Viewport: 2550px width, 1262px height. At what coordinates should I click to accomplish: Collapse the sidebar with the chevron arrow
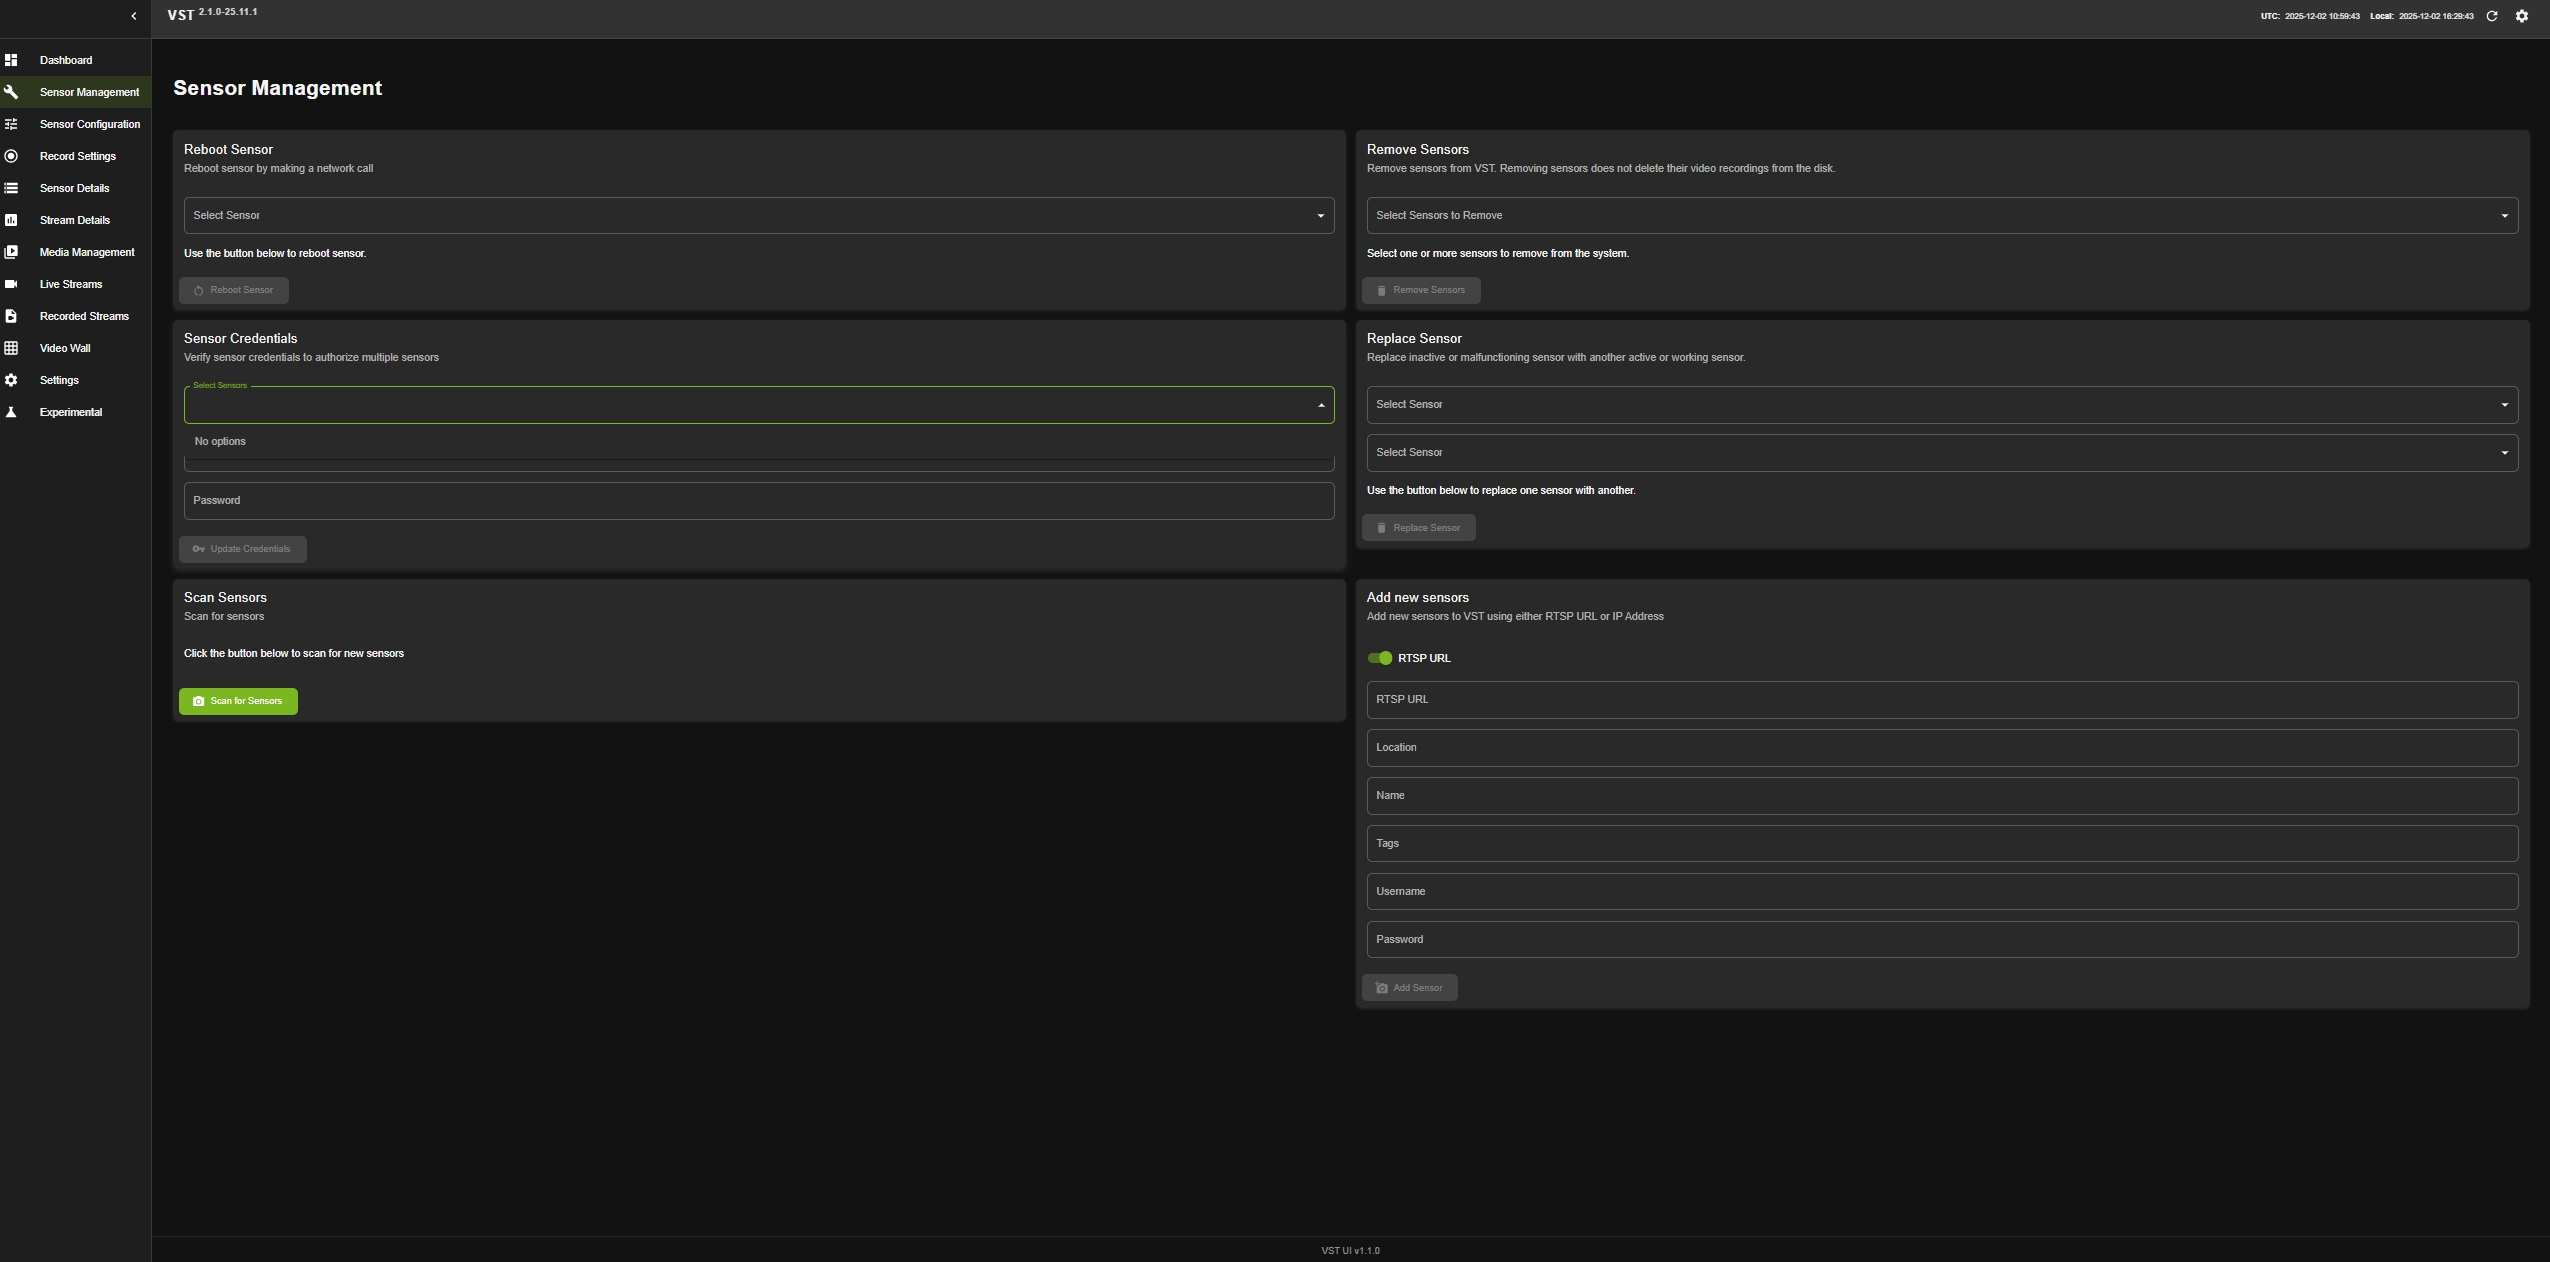(x=134, y=16)
